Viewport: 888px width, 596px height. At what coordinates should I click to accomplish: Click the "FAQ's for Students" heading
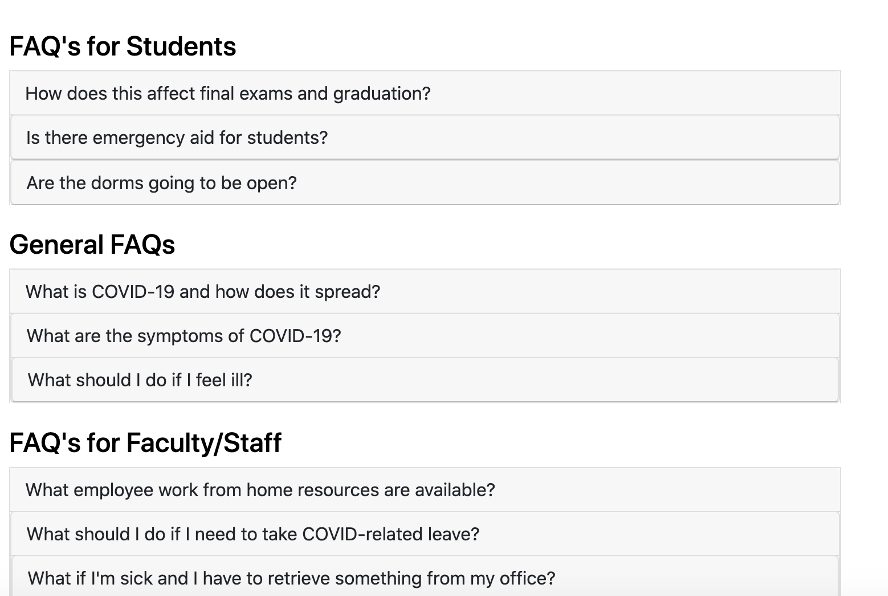(x=122, y=46)
